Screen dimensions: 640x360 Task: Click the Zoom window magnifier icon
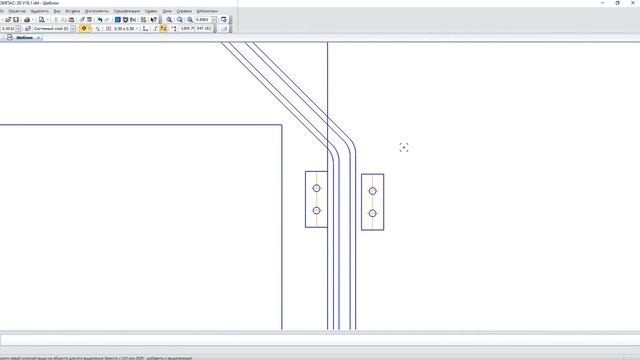(180, 20)
